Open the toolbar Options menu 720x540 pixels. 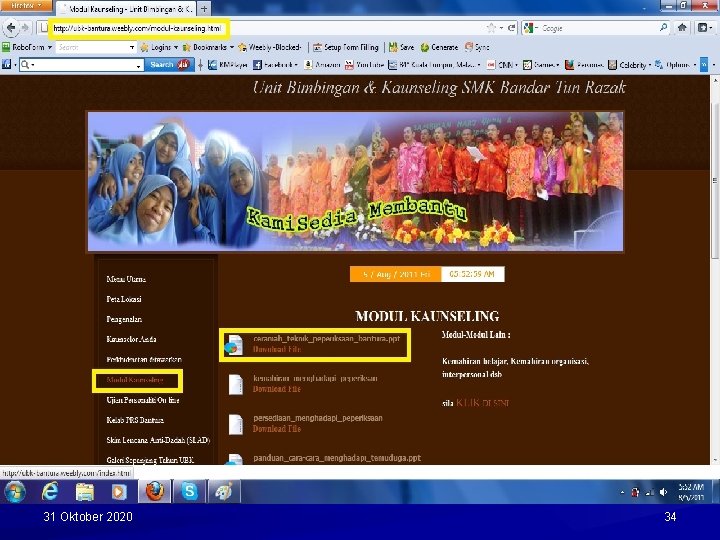[x=675, y=65]
